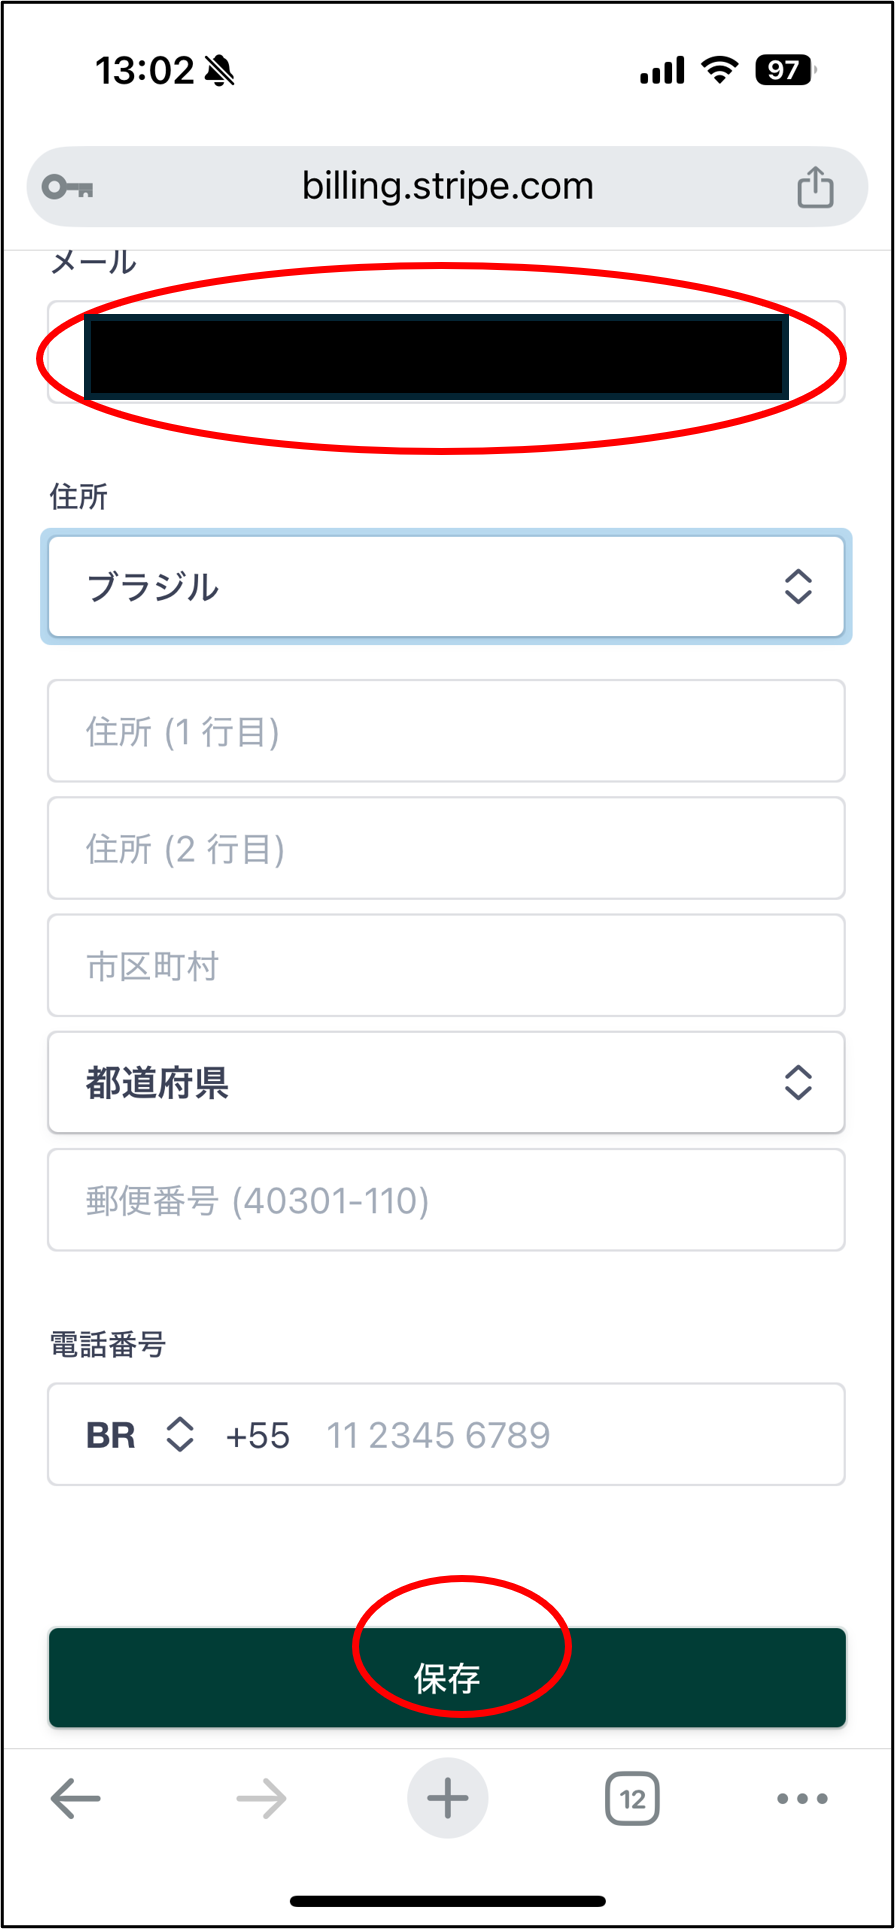Open the ブラジル country dropdown
The height and width of the screenshot is (1929, 895).
pyautogui.click(x=446, y=586)
